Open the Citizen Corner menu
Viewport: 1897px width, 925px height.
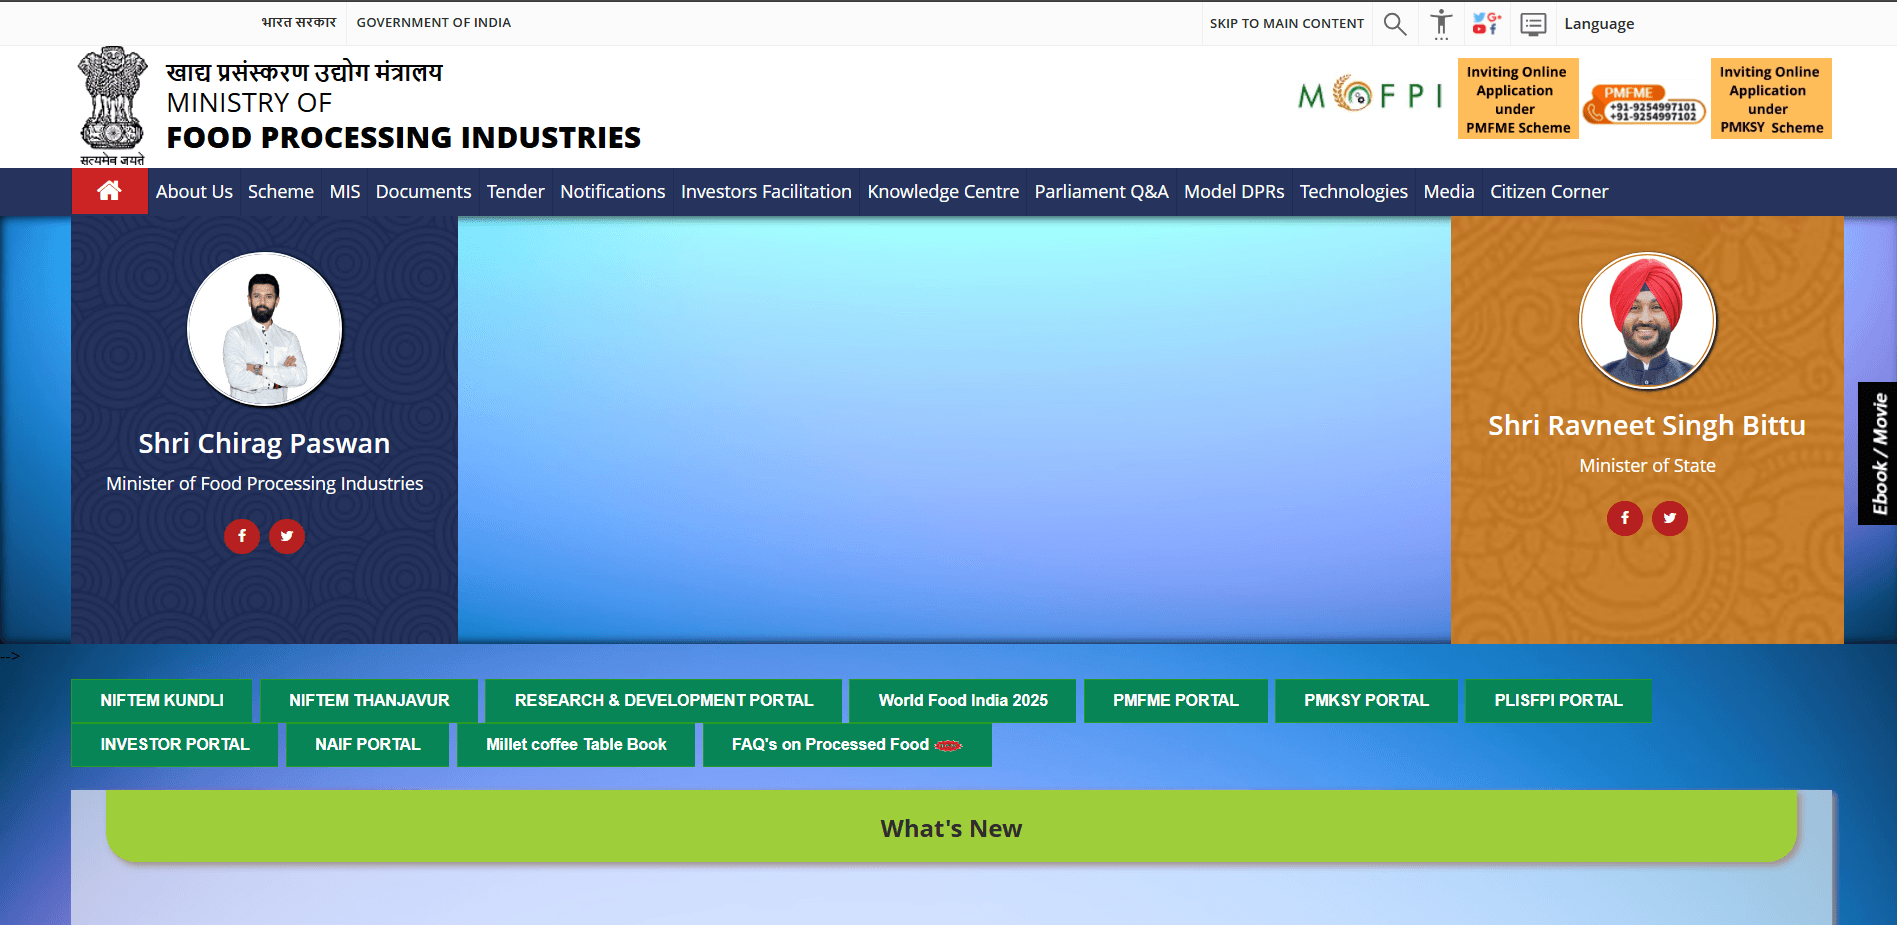tap(1549, 191)
